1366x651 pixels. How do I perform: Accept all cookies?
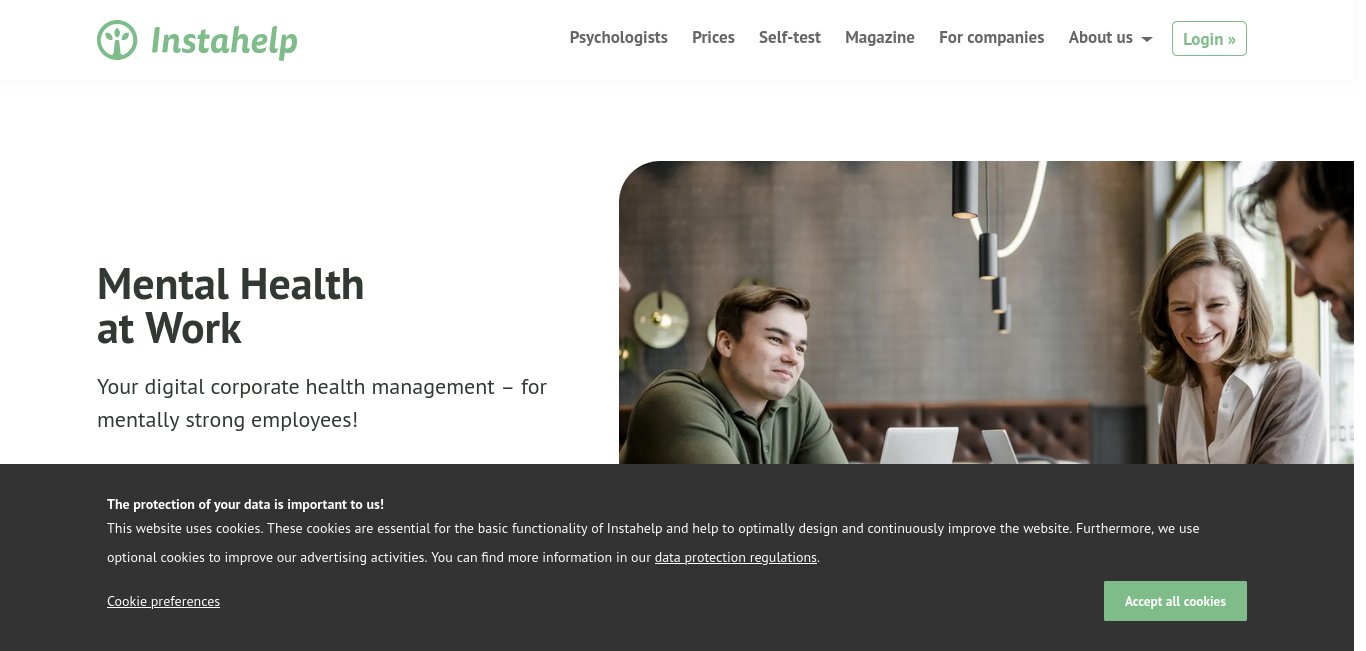(x=1175, y=601)
